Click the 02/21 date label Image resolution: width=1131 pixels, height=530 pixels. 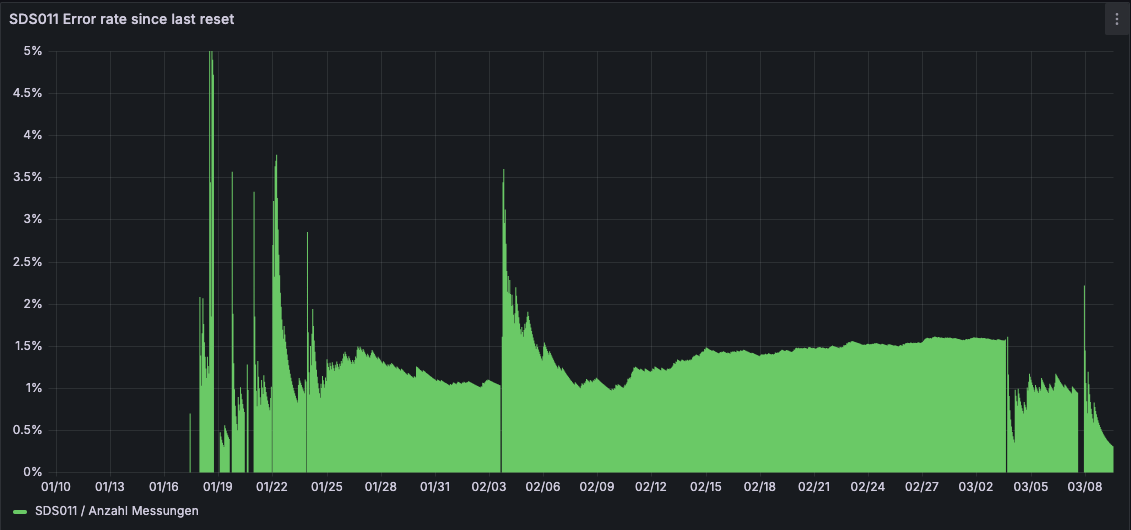click(814, 487)
